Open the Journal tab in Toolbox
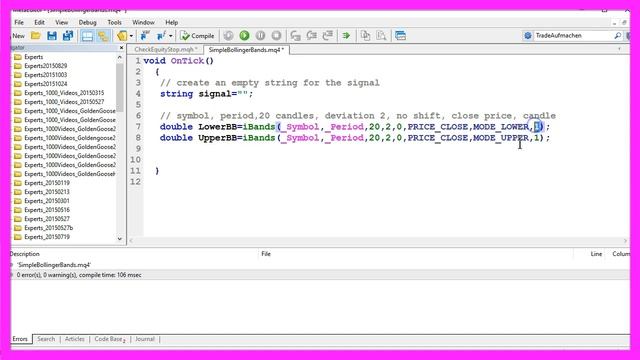Image resolution: width=640 pixels, height=360 pixels. point(145,339)
